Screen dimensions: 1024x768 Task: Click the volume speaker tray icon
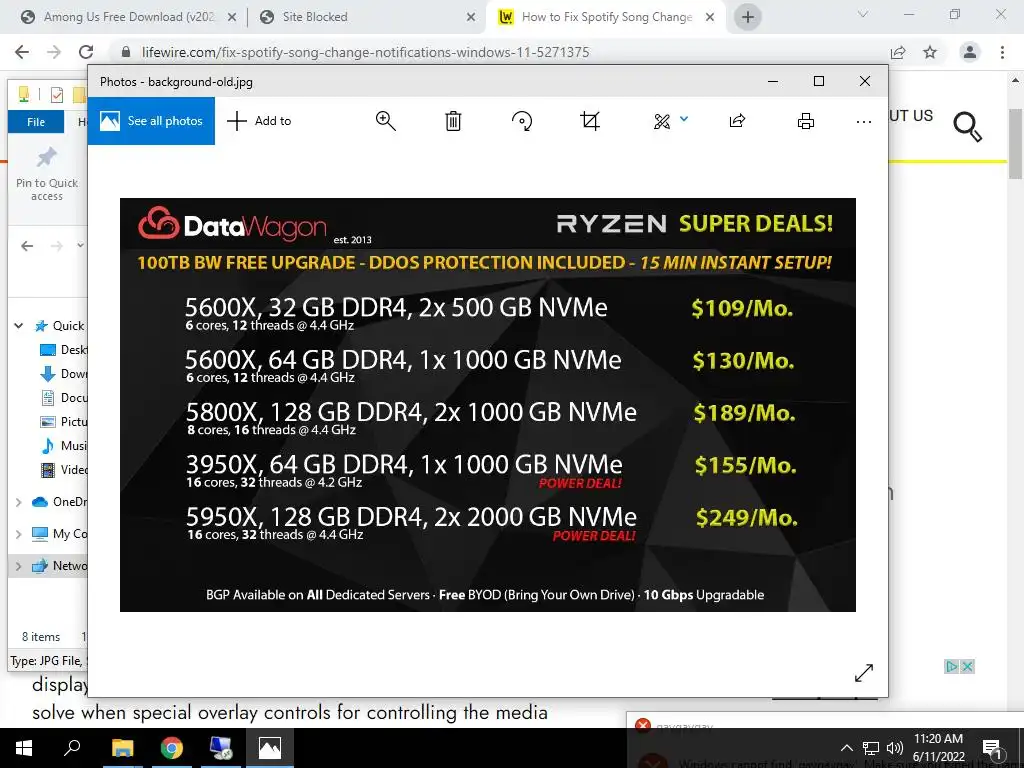895,748
